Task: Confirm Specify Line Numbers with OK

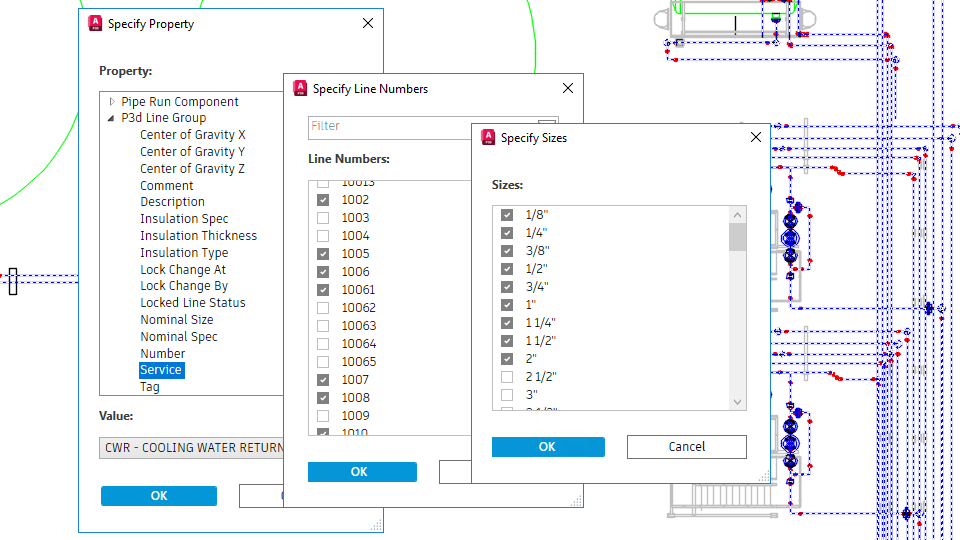Action: point(362,472)
